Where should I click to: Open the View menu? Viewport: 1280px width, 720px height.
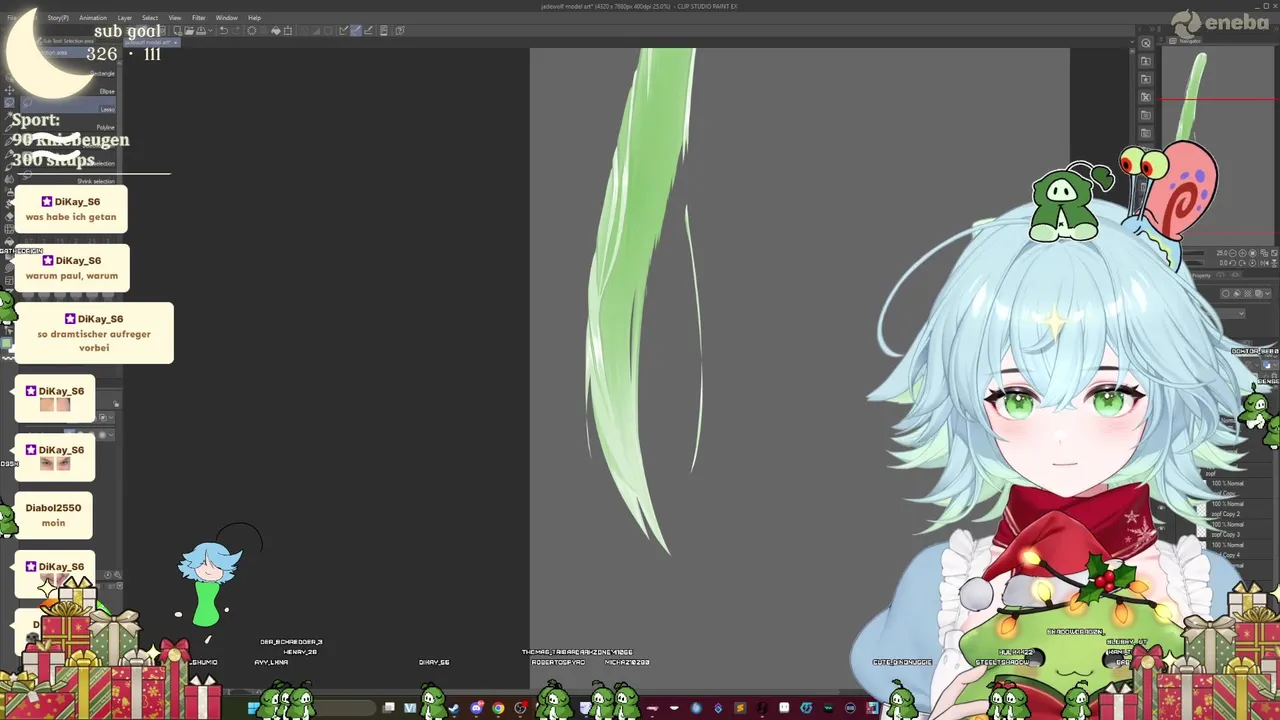pyautogui.click(x=175, y=17)
